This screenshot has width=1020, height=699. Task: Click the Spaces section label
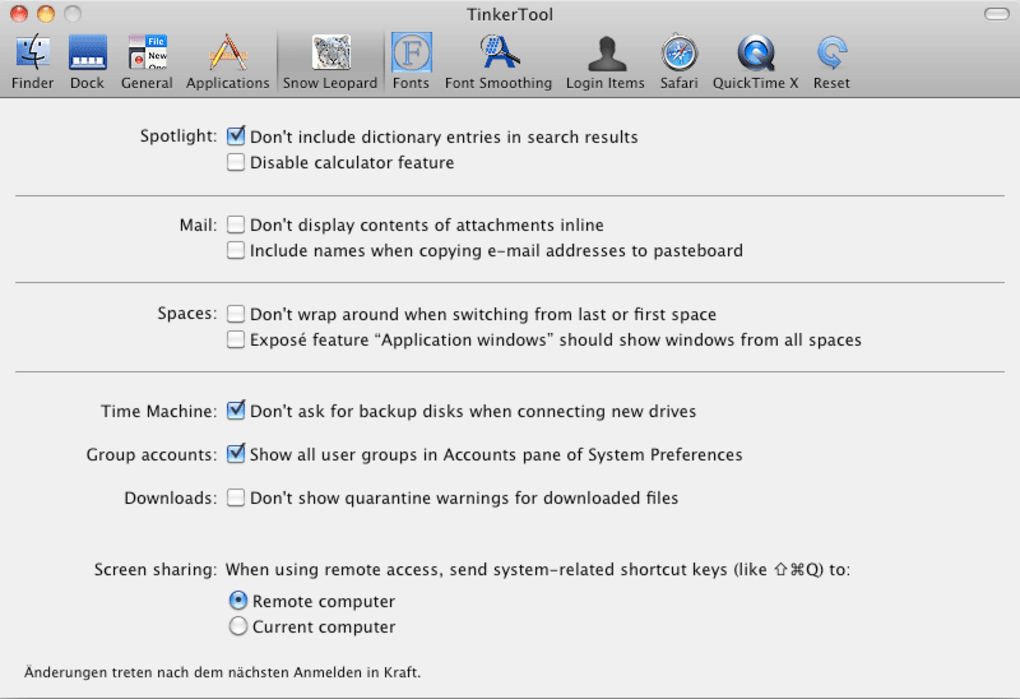click(x=187, y=313)
